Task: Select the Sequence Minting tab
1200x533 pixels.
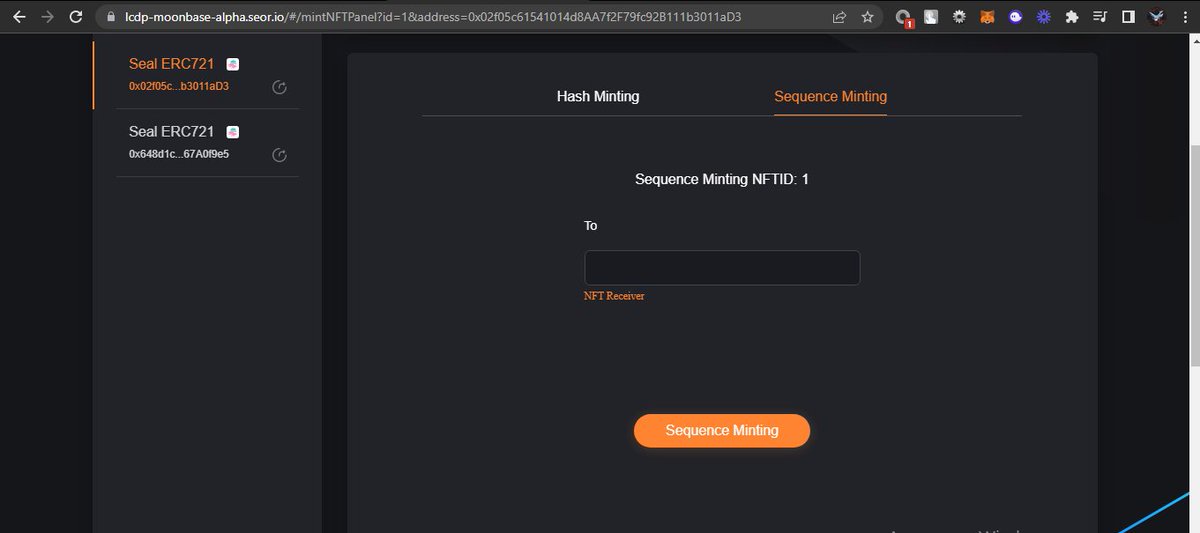Action: [x=830, y=96]
